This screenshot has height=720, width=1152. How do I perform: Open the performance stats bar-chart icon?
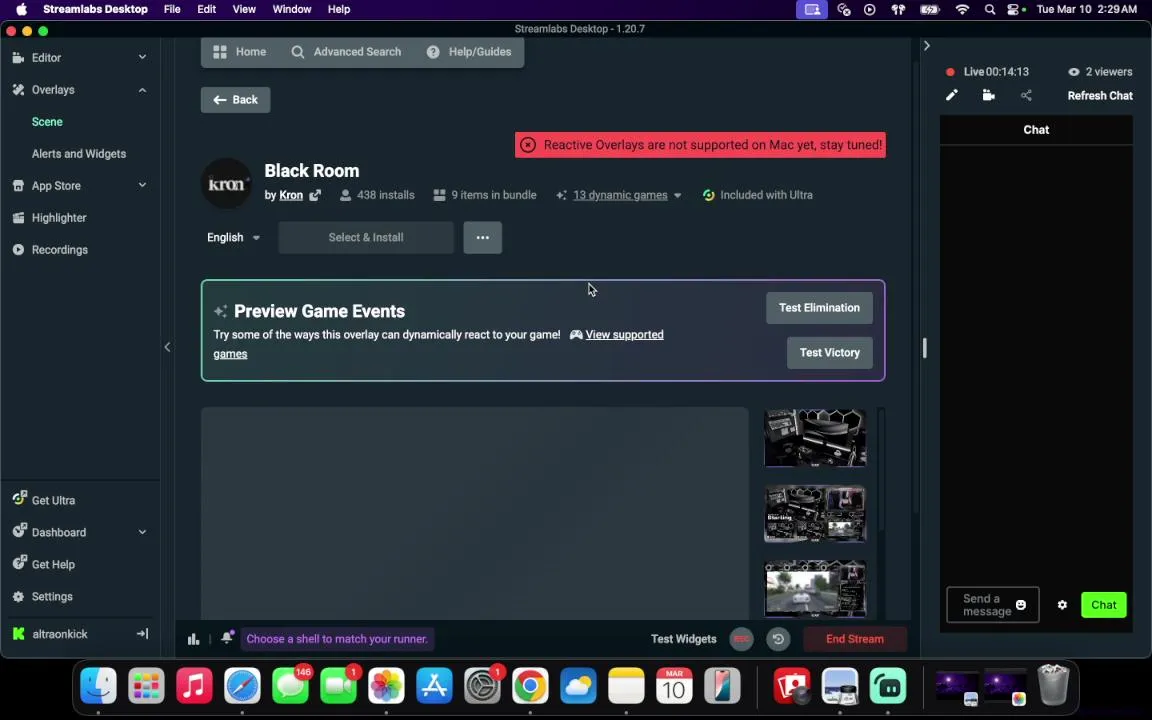click(193, 638)
